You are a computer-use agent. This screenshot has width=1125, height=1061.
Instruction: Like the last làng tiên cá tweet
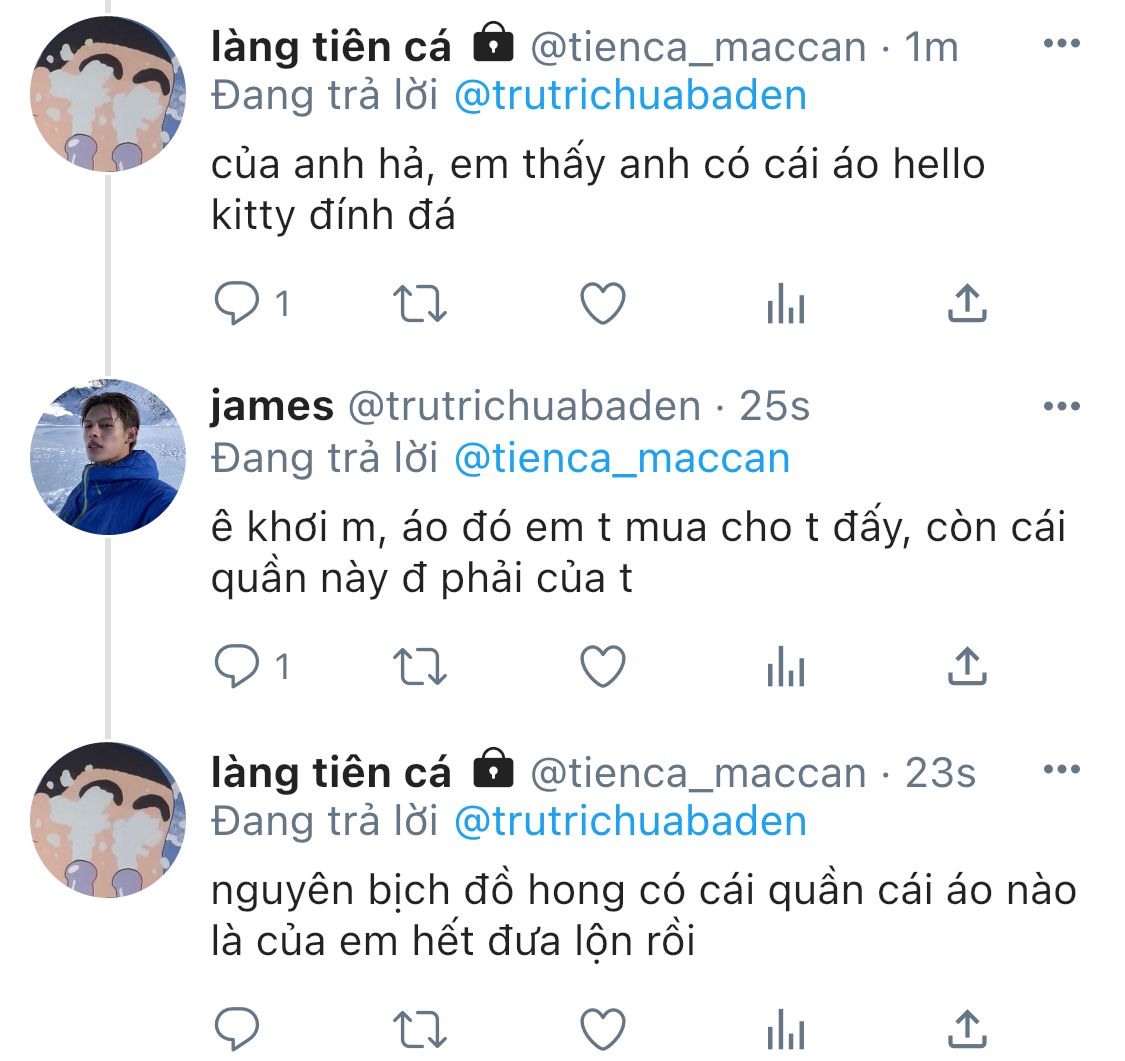tap(603, 1029)
